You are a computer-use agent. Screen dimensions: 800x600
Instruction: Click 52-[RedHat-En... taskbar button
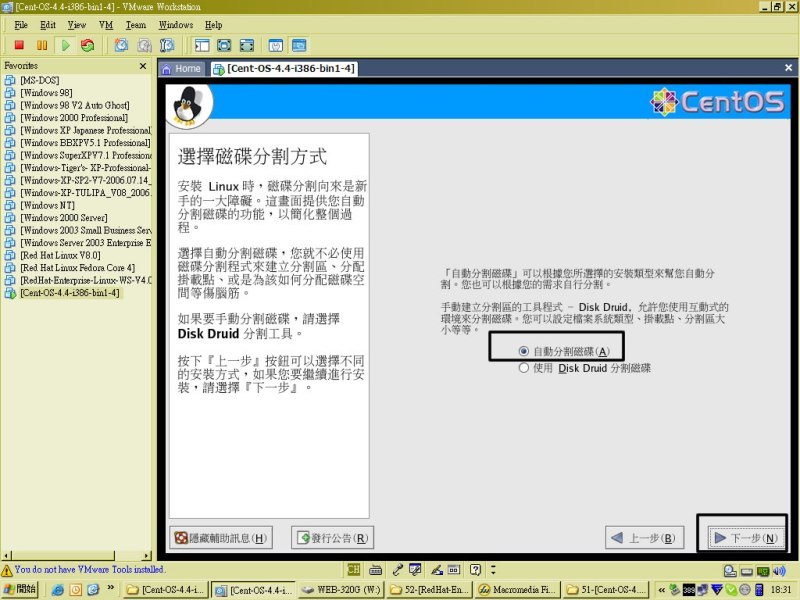point(430,590)
